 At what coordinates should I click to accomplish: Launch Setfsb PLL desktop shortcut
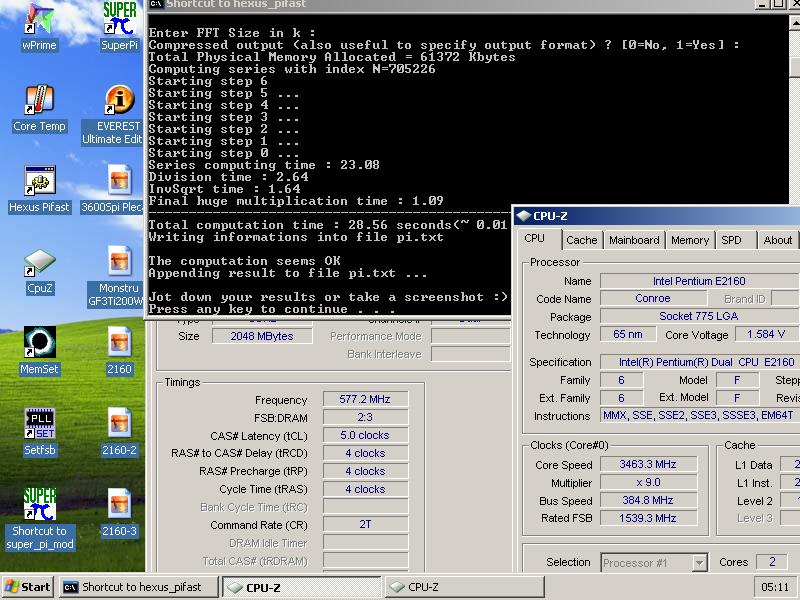(x=39, y=432)
